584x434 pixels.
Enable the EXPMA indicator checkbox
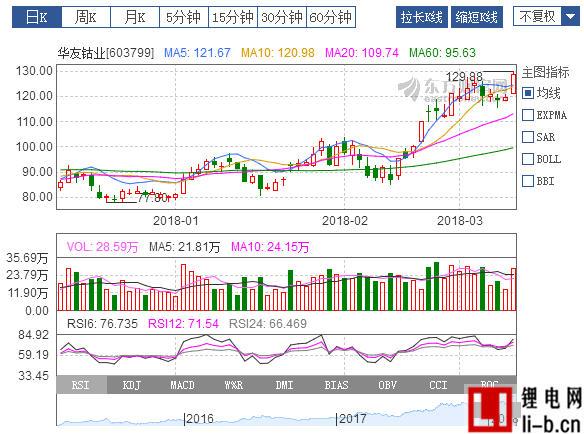click(x=528, y=115)
